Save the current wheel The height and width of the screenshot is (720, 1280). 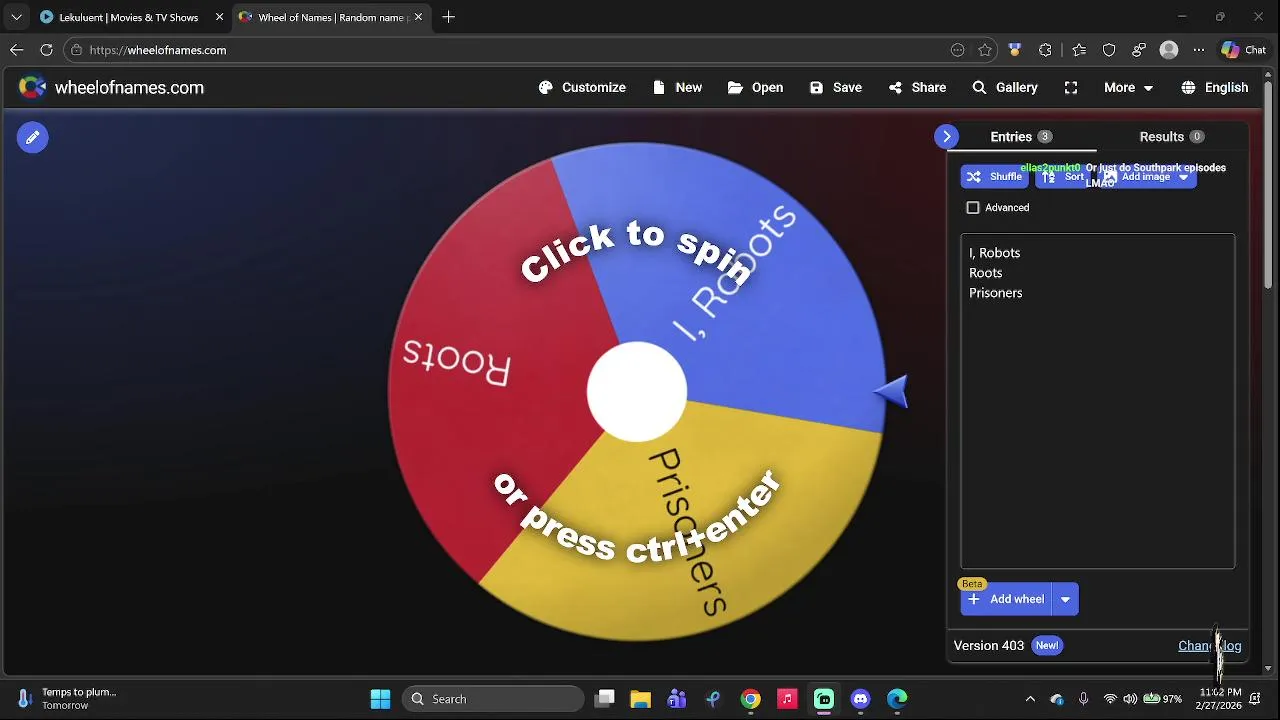(836, 88)
